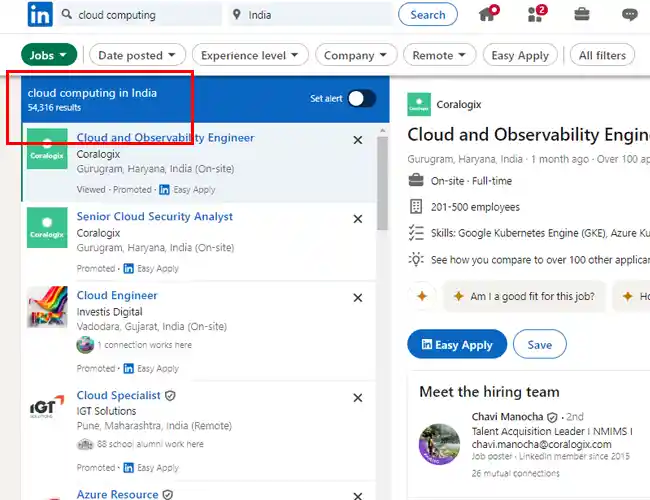
Task: Dismiss the Cloud Engineer job listing
Action: coord(358,298)
